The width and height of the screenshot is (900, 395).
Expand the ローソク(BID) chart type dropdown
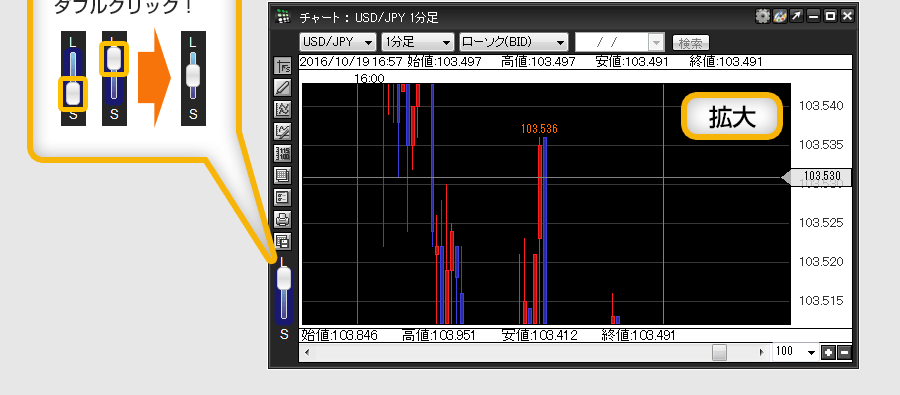tap(514, 42)
